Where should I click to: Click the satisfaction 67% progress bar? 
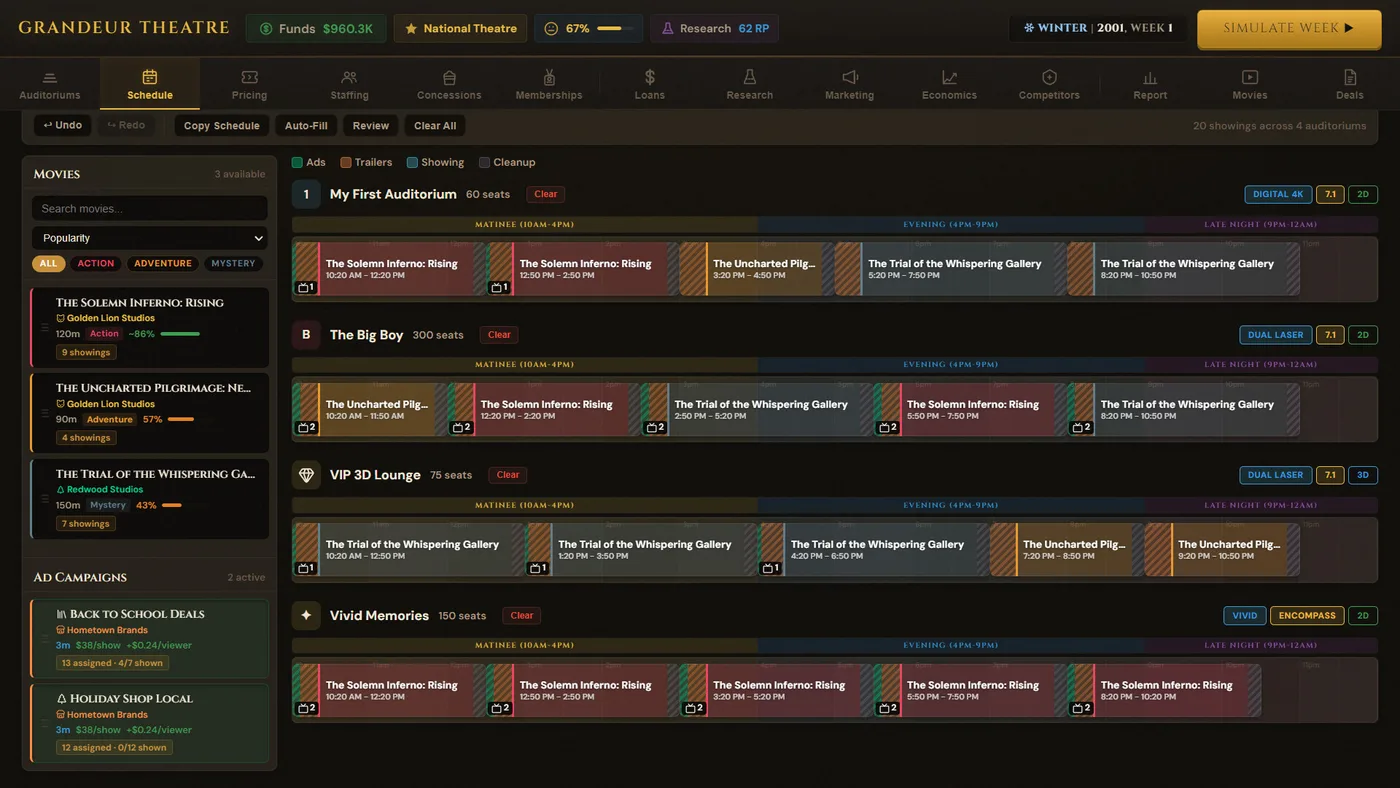pos(615,29)
